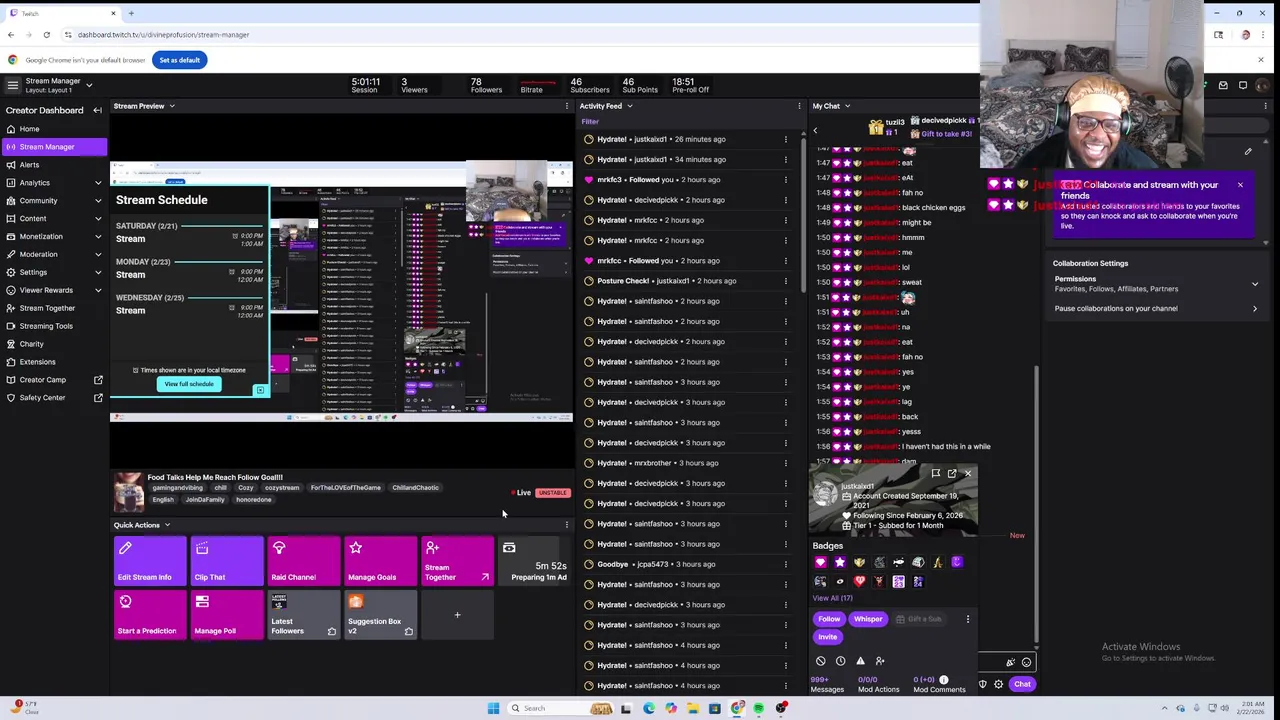
Task: Open the Stream Preview panel dropdown
Action: [172, 106]
